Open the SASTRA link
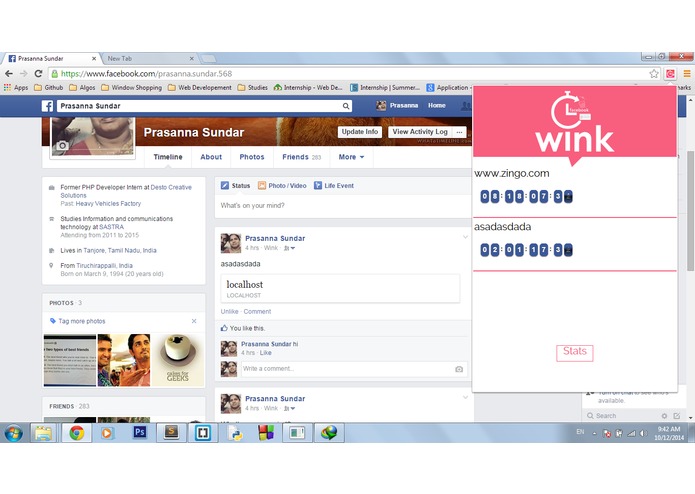The height and width of the screenshot is (494, 695). click(x=111, y=227)
